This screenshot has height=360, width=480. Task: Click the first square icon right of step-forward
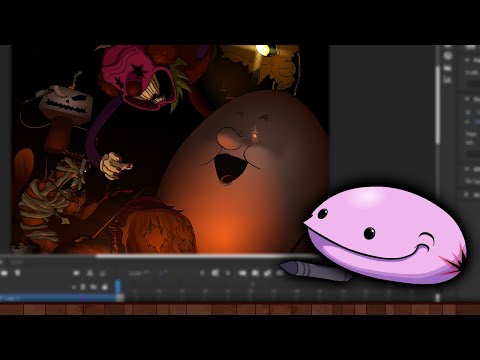click(242, 273)
